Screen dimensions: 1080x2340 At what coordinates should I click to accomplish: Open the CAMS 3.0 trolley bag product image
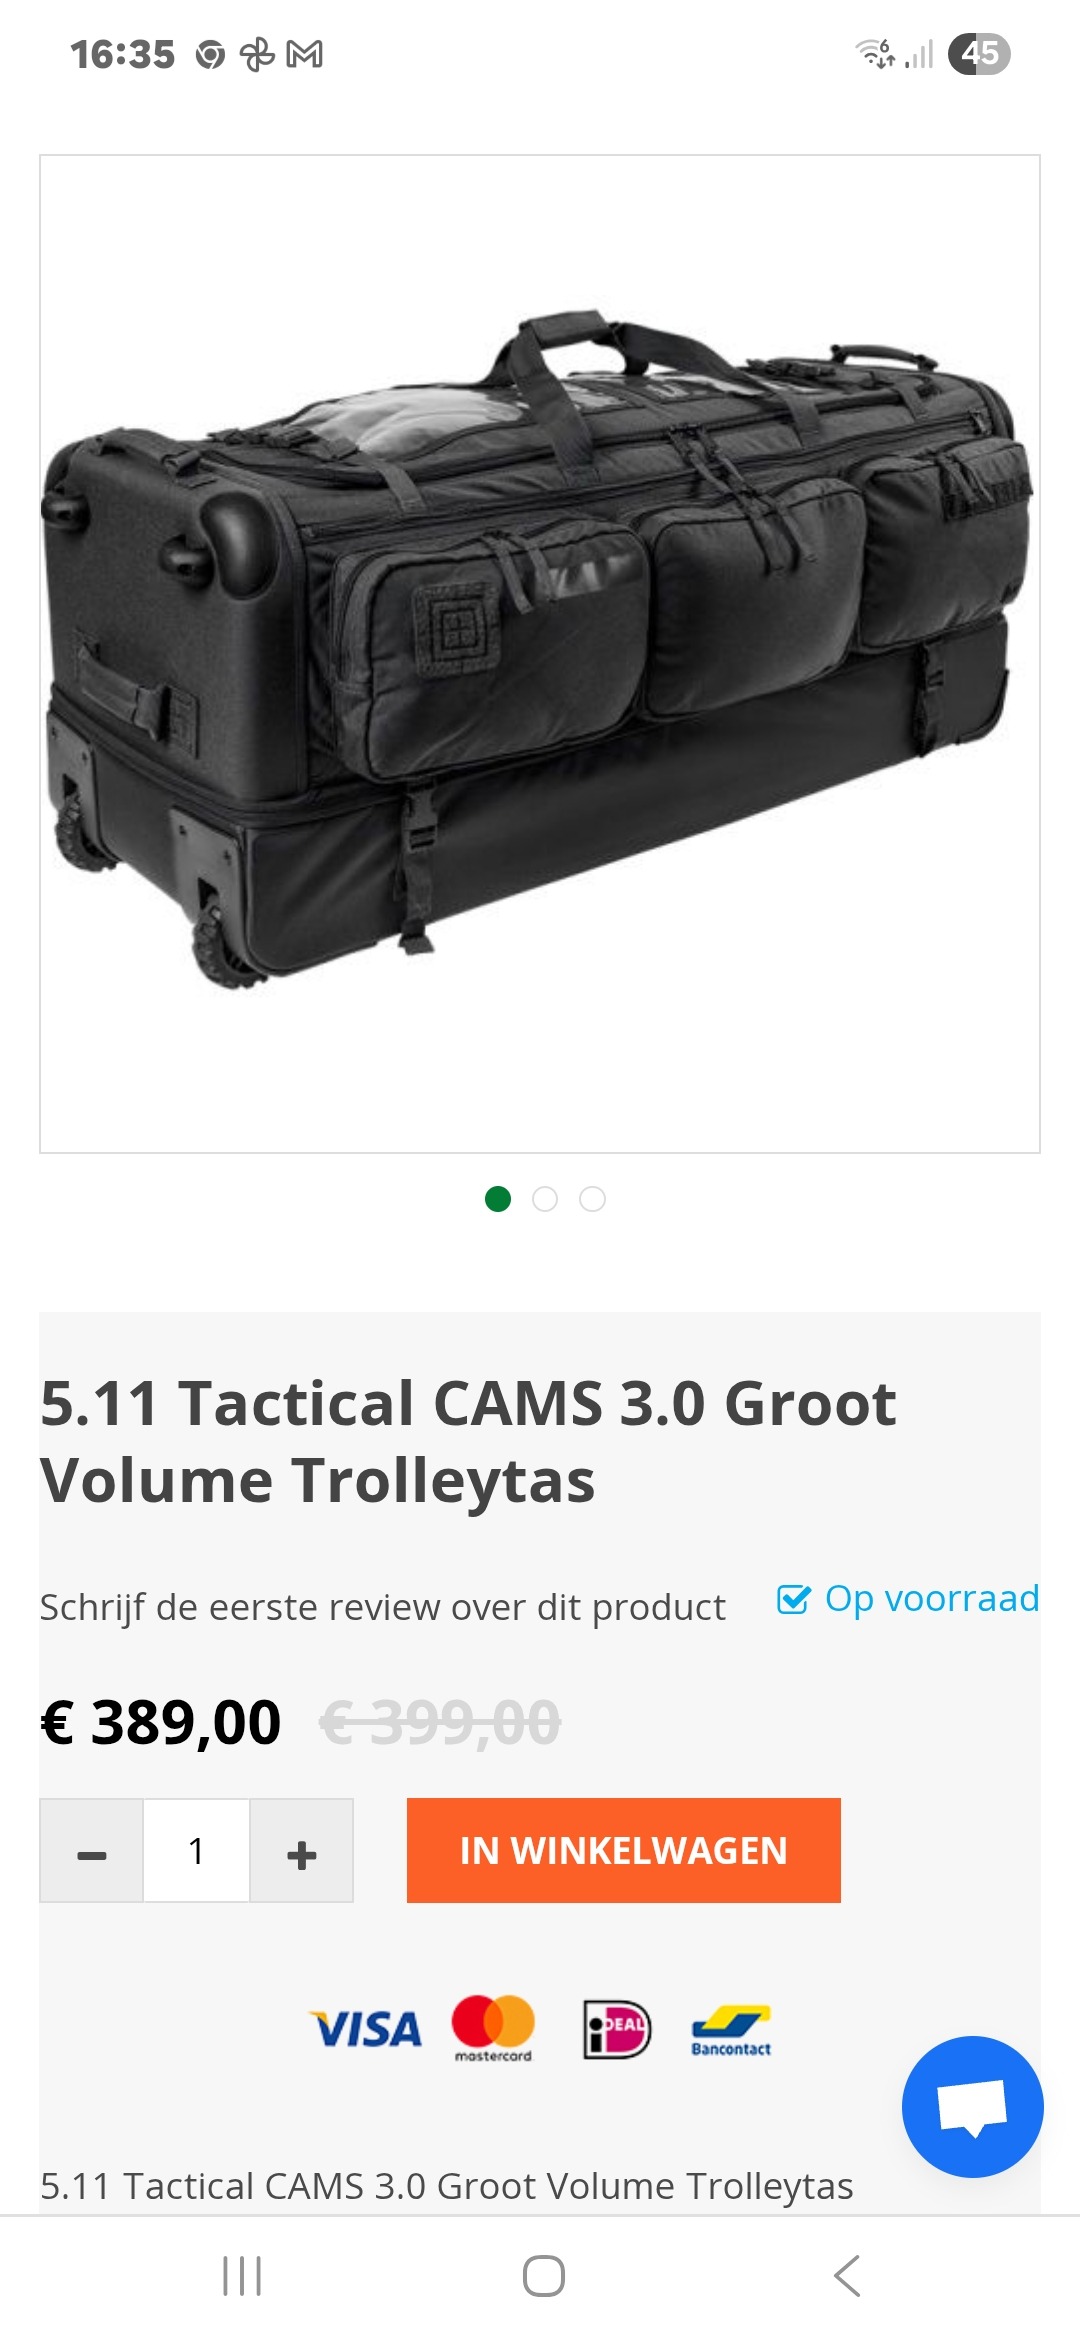(x=540, y=653)
